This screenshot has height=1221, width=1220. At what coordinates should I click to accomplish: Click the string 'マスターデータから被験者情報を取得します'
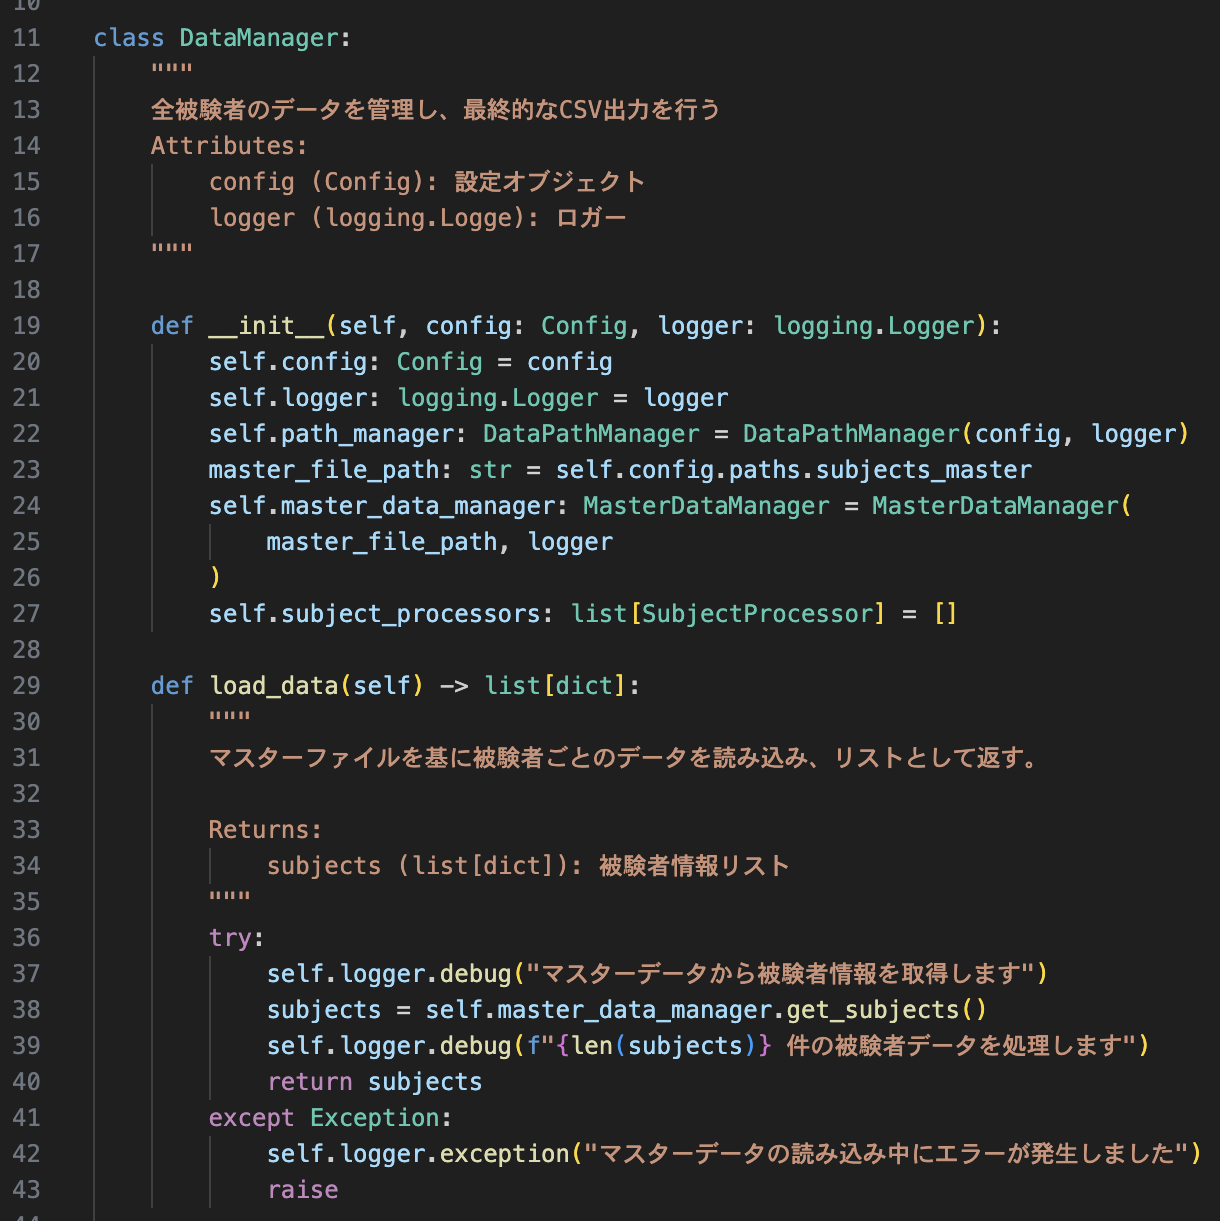click(780, 974)
